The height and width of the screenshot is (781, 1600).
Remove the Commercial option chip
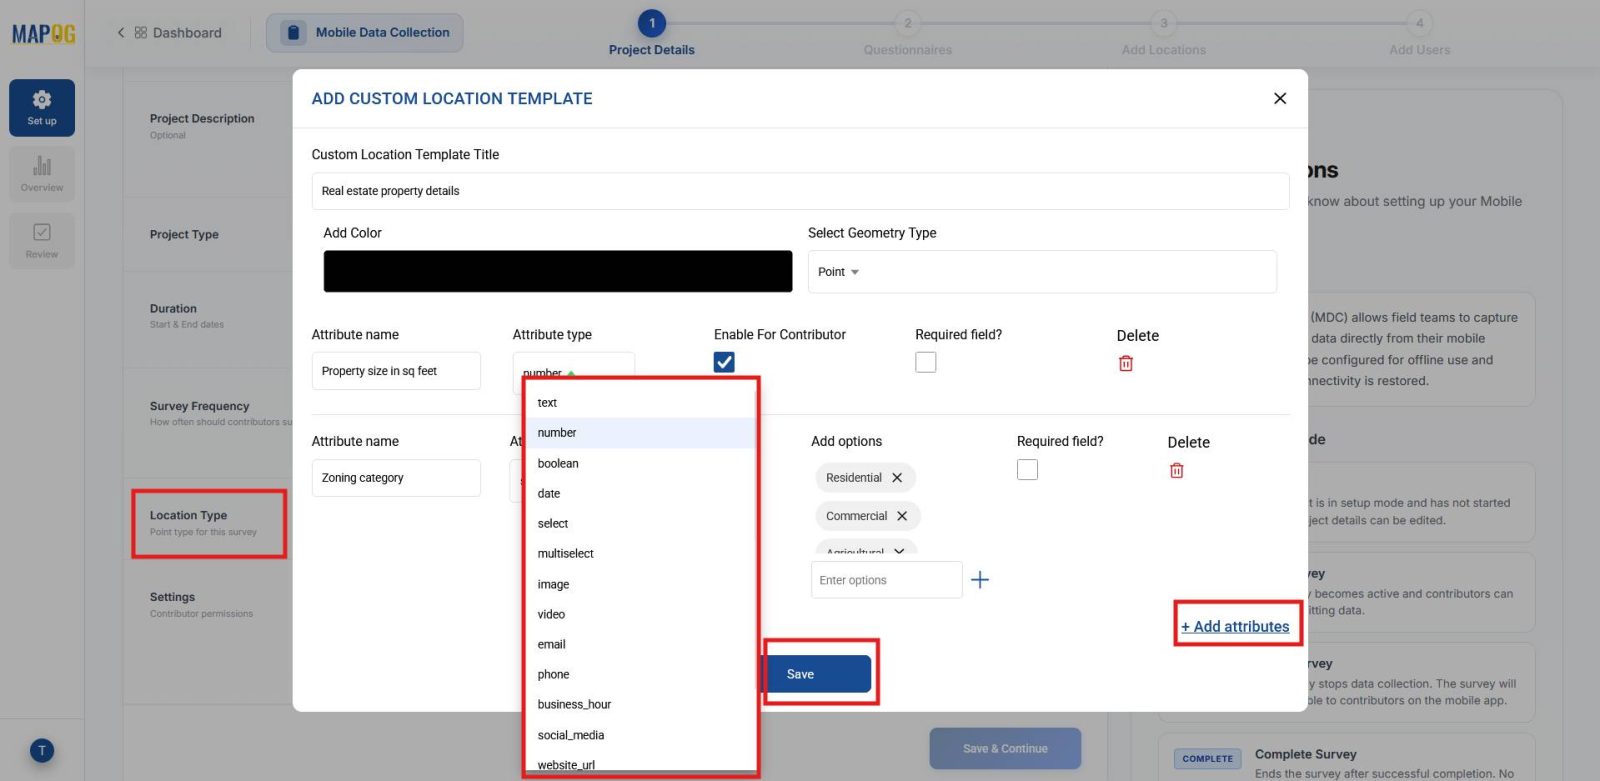902,516
